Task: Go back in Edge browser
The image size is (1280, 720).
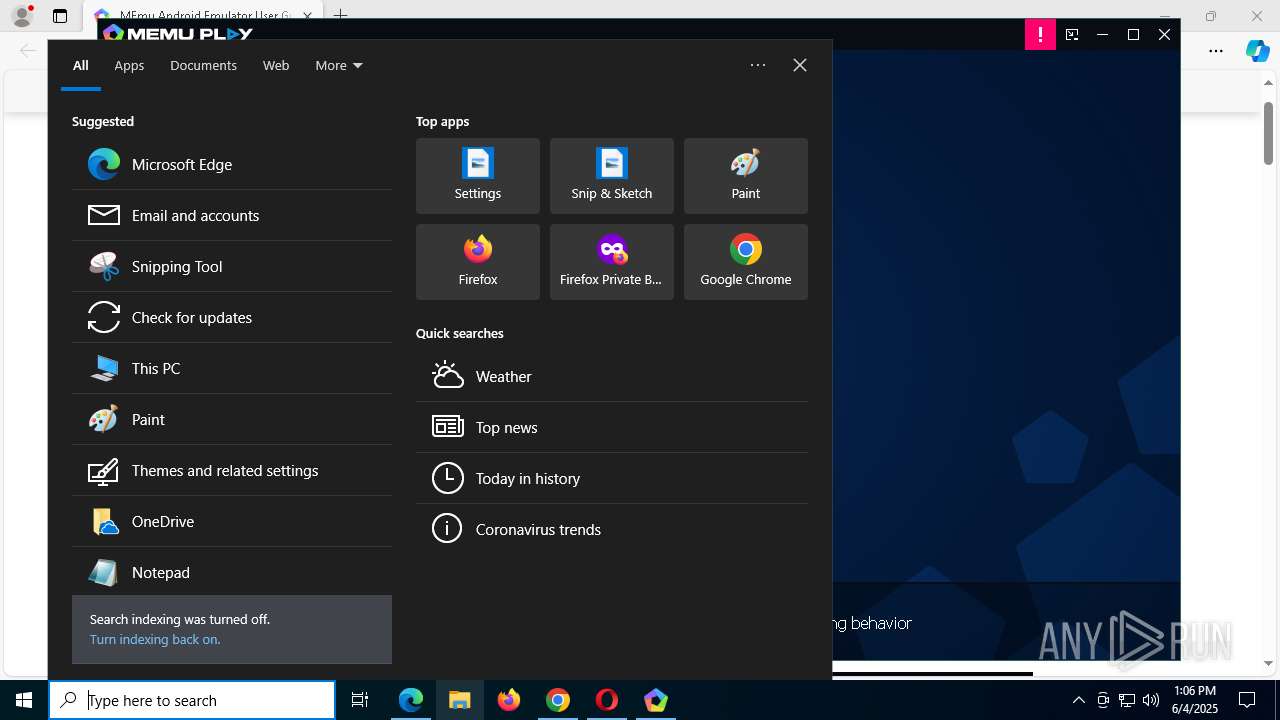Action: [x=28, y=51]
